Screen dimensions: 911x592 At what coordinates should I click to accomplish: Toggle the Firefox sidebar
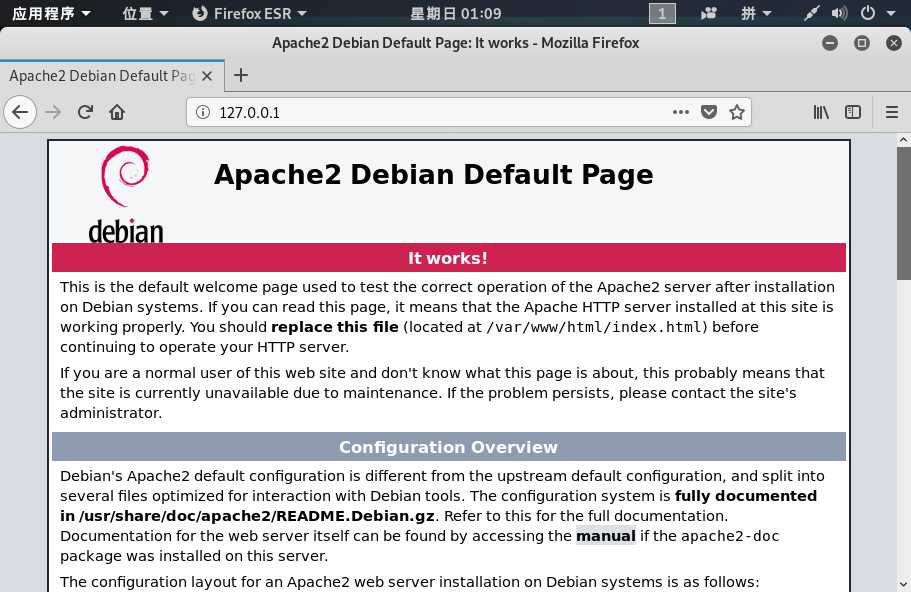pyautogui.click(x=852, y=112)
